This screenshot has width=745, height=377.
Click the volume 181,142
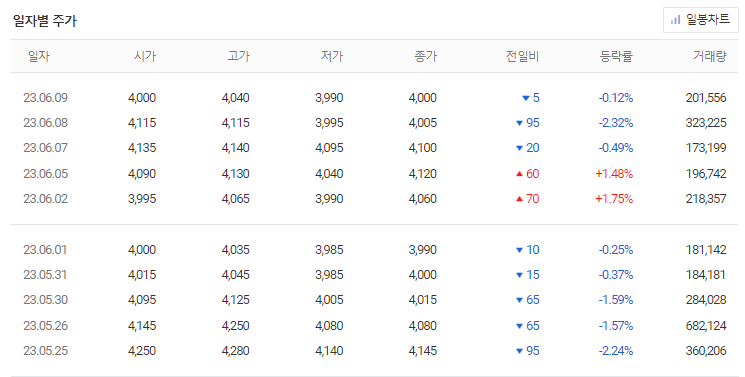(x=706, y=250)
